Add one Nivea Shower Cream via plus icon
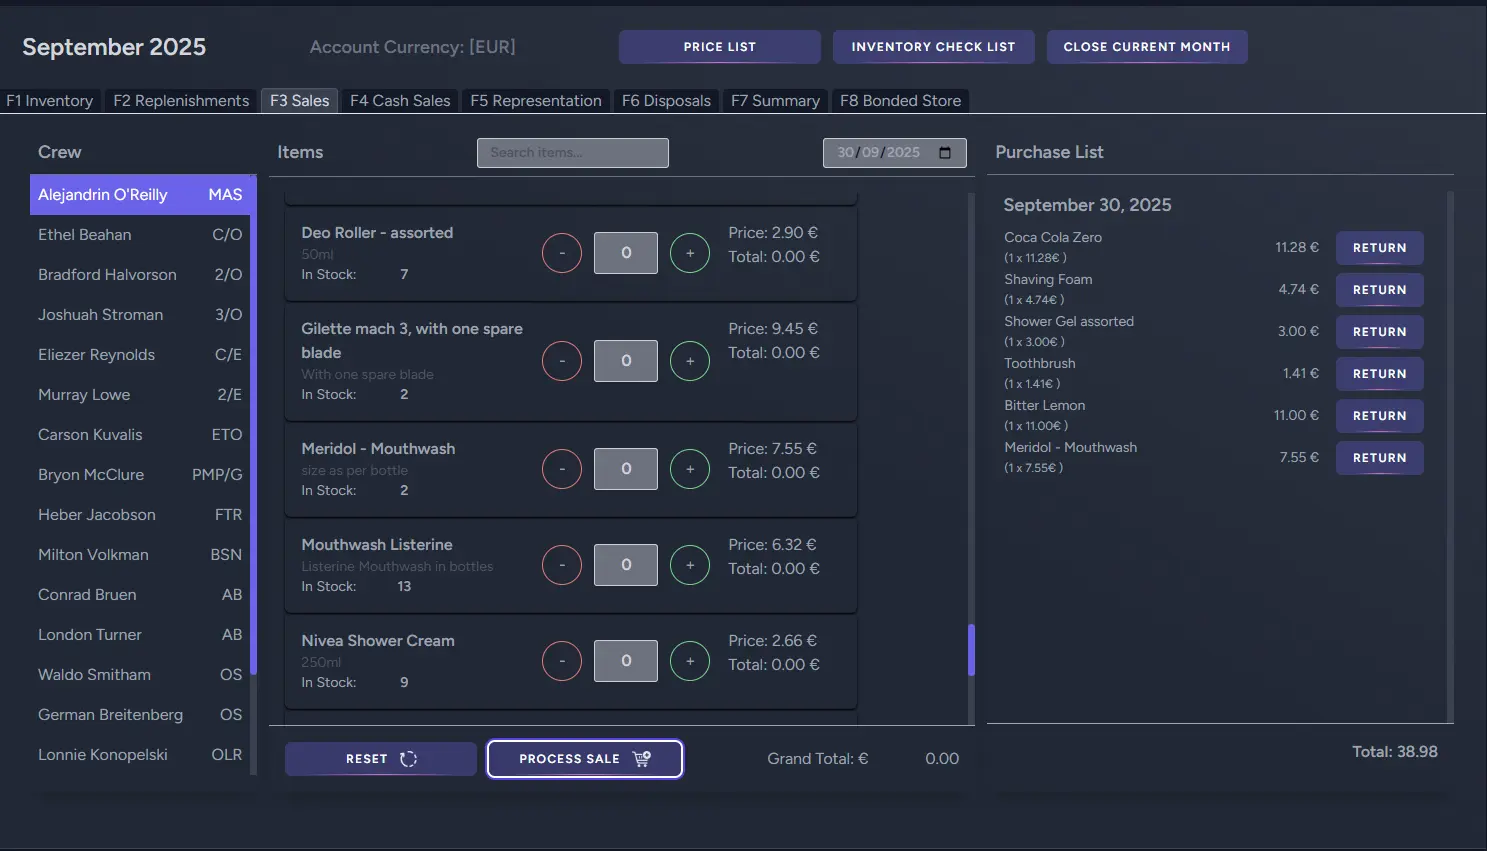1487x851 pixels. pyautogui.click(x=689, y=661)
